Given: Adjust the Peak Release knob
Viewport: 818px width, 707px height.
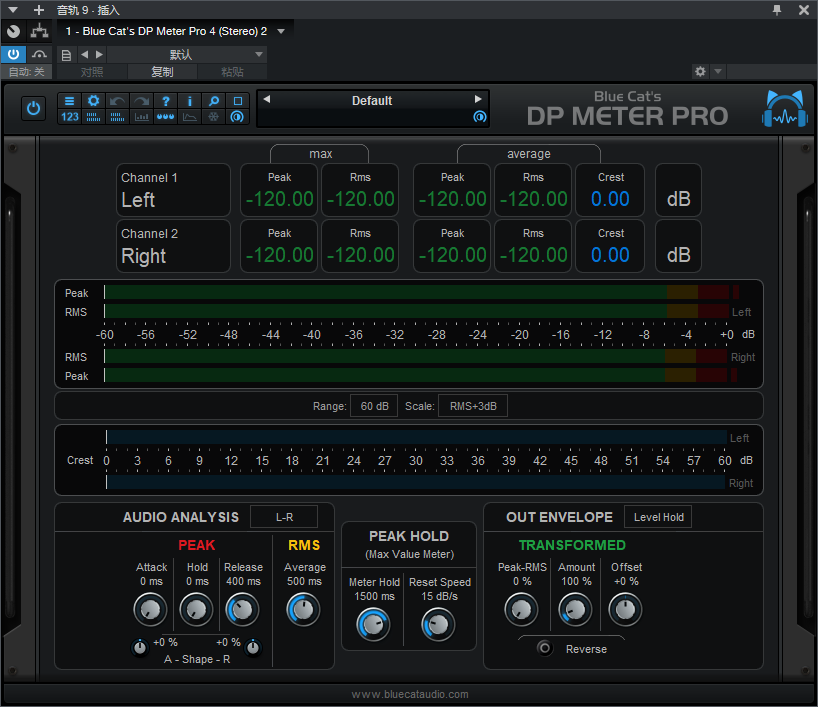Looking at the screenshot, I should [x=242, y=609].
